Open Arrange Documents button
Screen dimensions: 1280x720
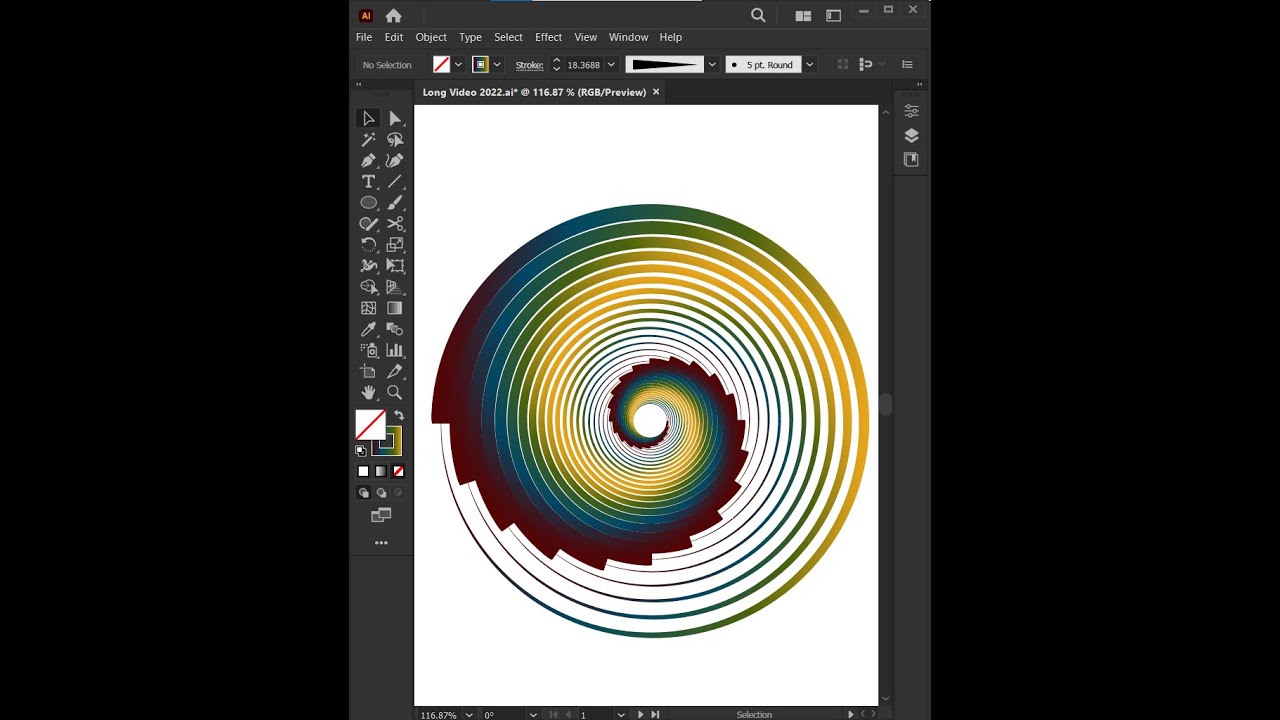click(803, 15)
